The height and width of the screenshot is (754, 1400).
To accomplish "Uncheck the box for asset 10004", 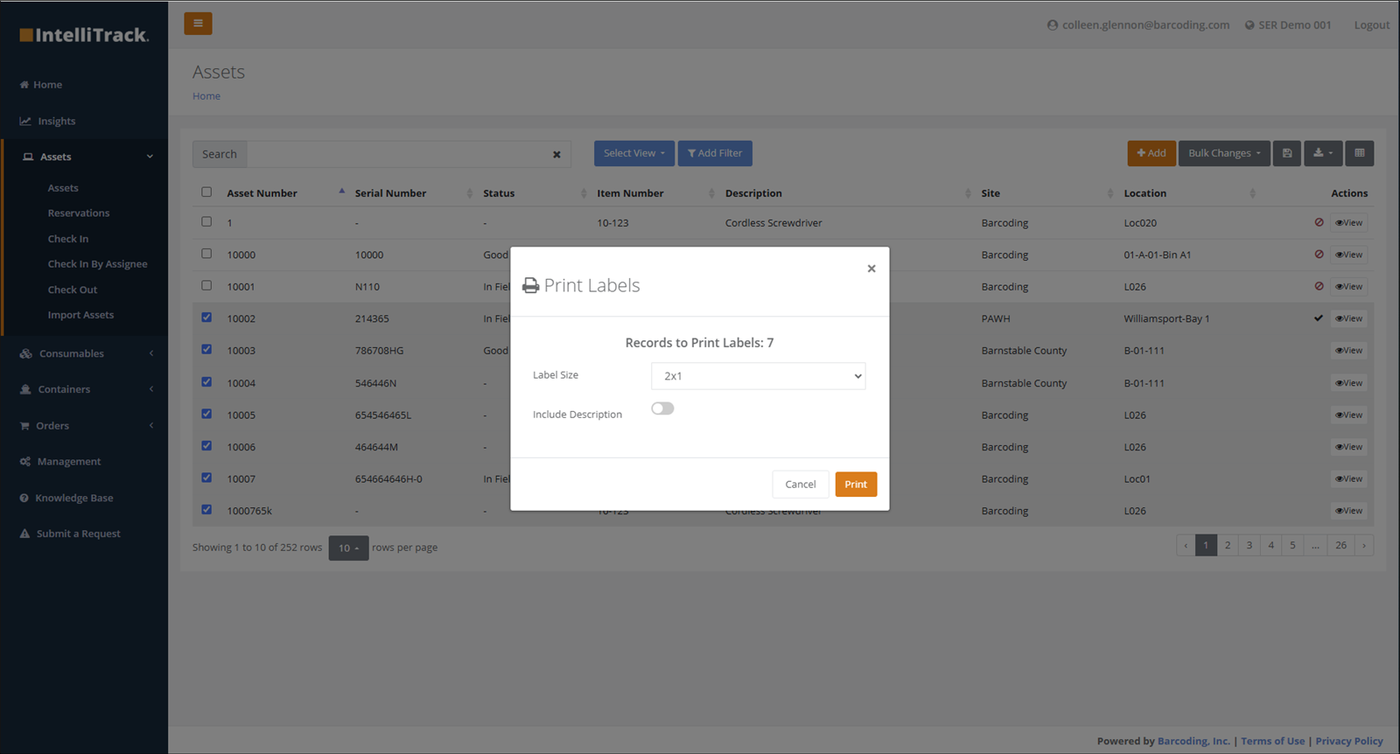I will [x=207, y=382].
